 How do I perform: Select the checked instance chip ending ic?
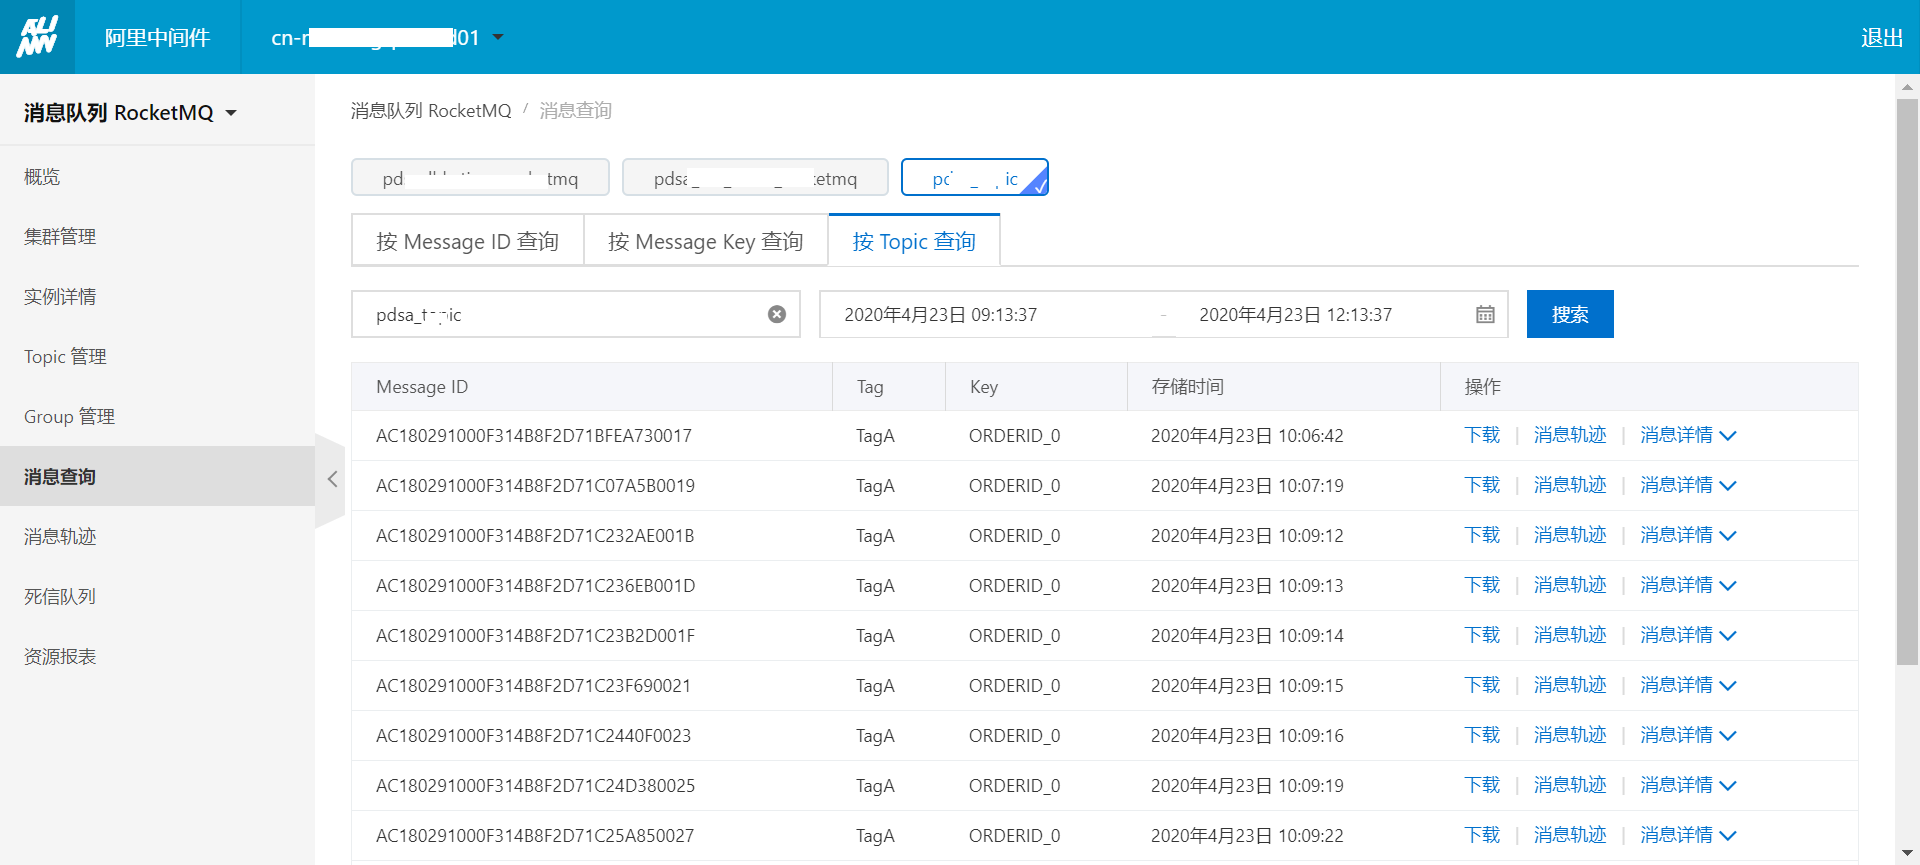975,178
